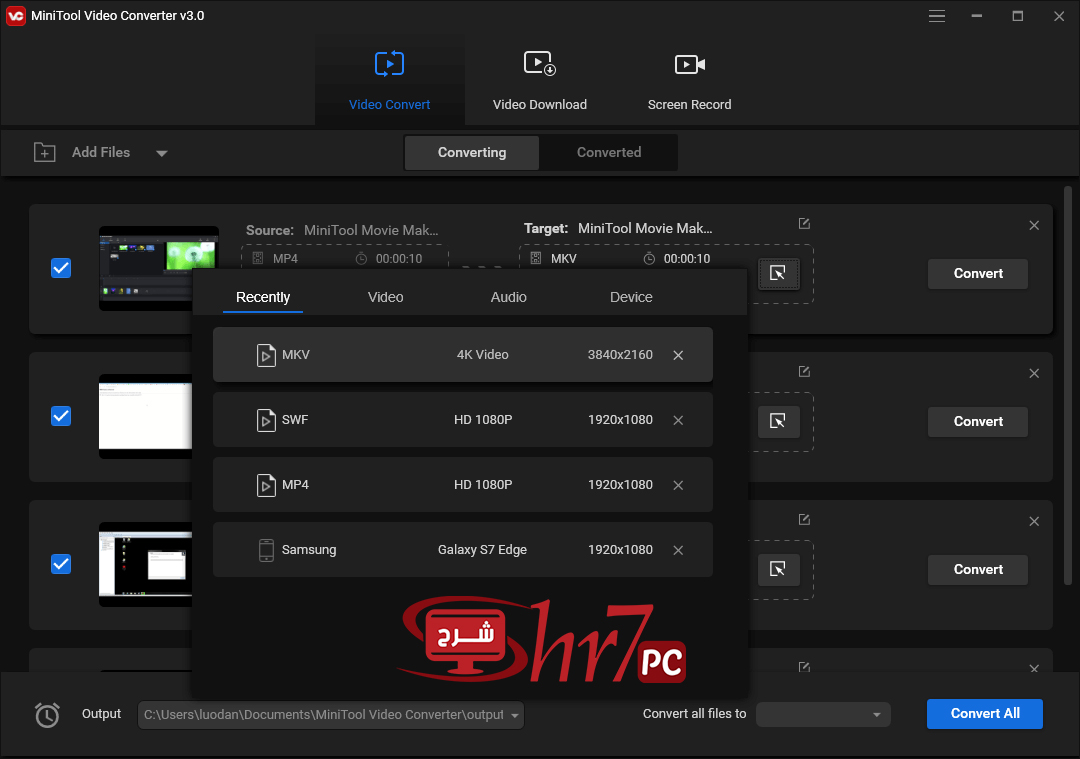Image resolution: width=1080 pixels, height=759 pixels.
Task: Open format chooser for the second file
Action: pyautogui.click(x=778, y=422)
